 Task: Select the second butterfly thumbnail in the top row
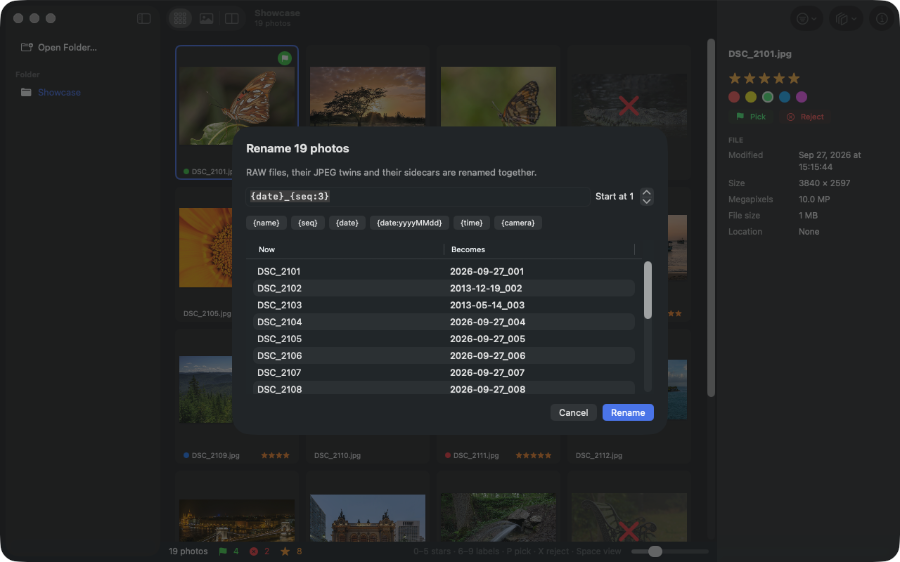[x=498, y=96]
